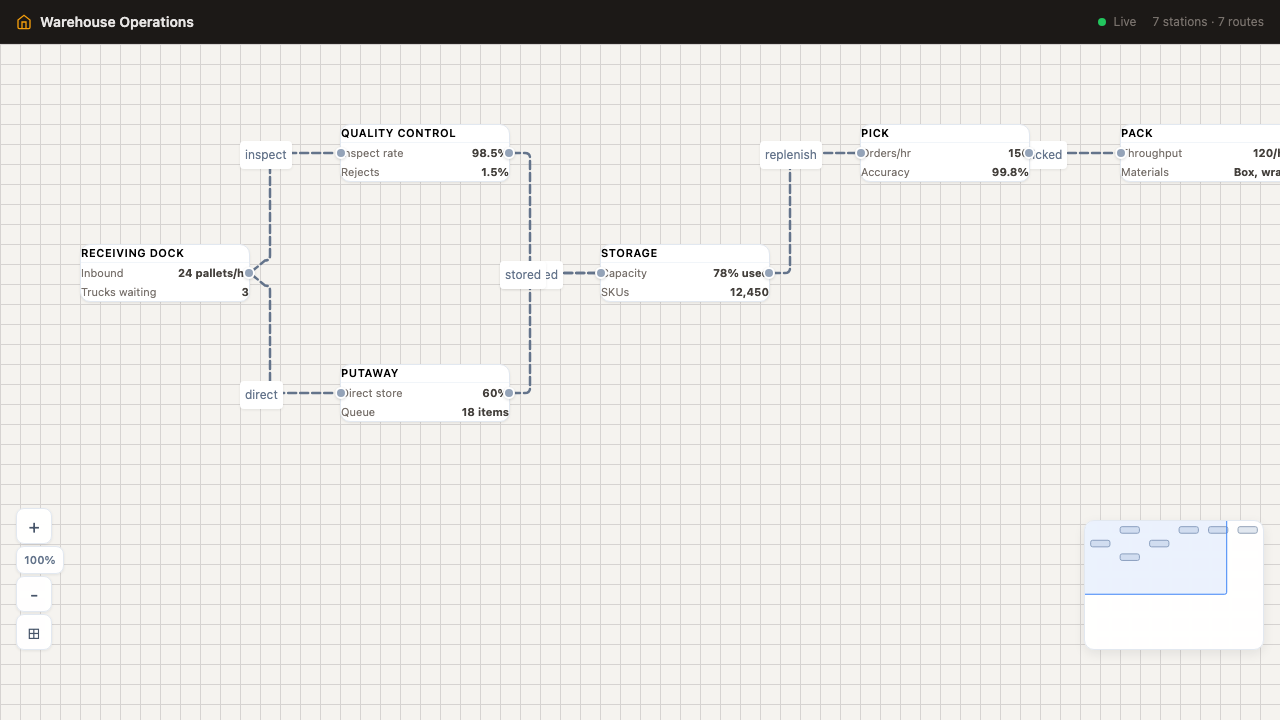This screenshot has height=720, width=1280.
Task: Select the Quality Control input port
Action: (341, 153)
